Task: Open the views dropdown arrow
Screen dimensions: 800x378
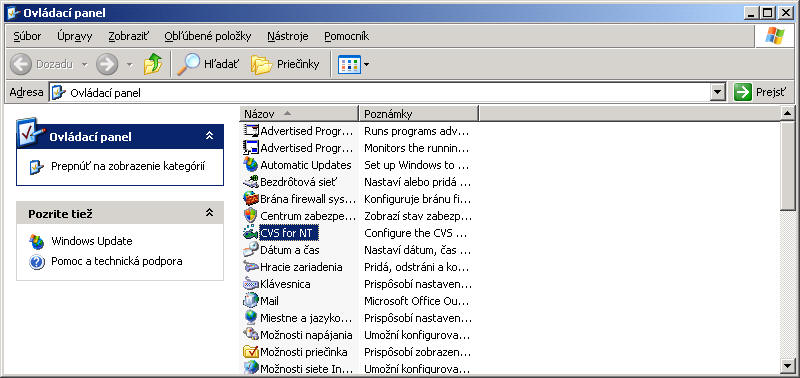Action: pos(366,65)
